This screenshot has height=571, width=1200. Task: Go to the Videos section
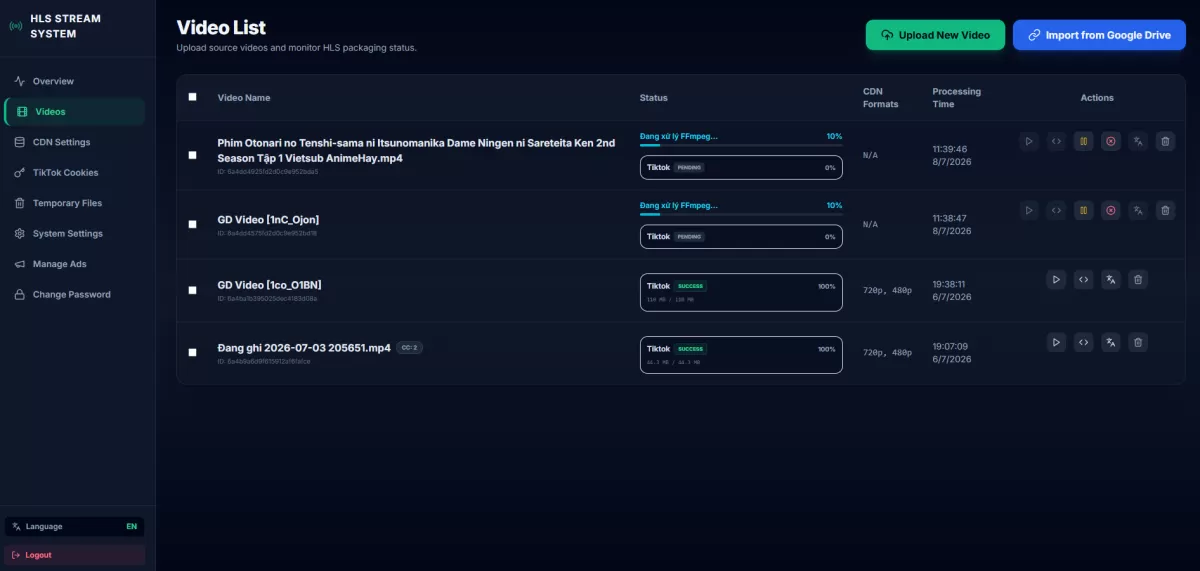click(x=75, y=112)
